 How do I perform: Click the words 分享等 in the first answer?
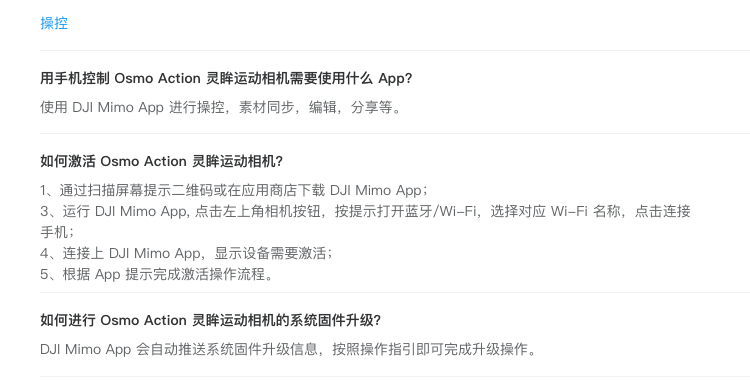(372, 107)
